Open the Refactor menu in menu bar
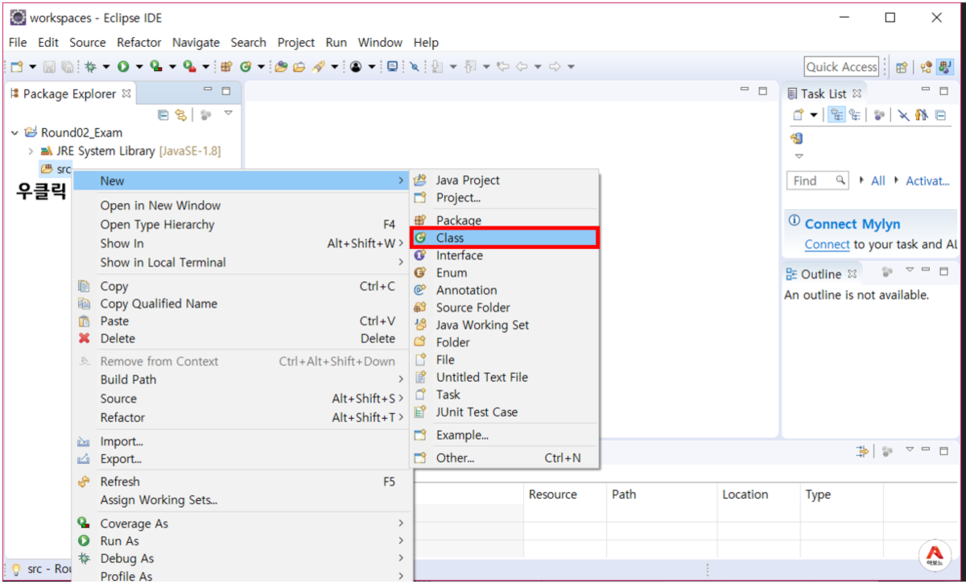 coord(139,43)
